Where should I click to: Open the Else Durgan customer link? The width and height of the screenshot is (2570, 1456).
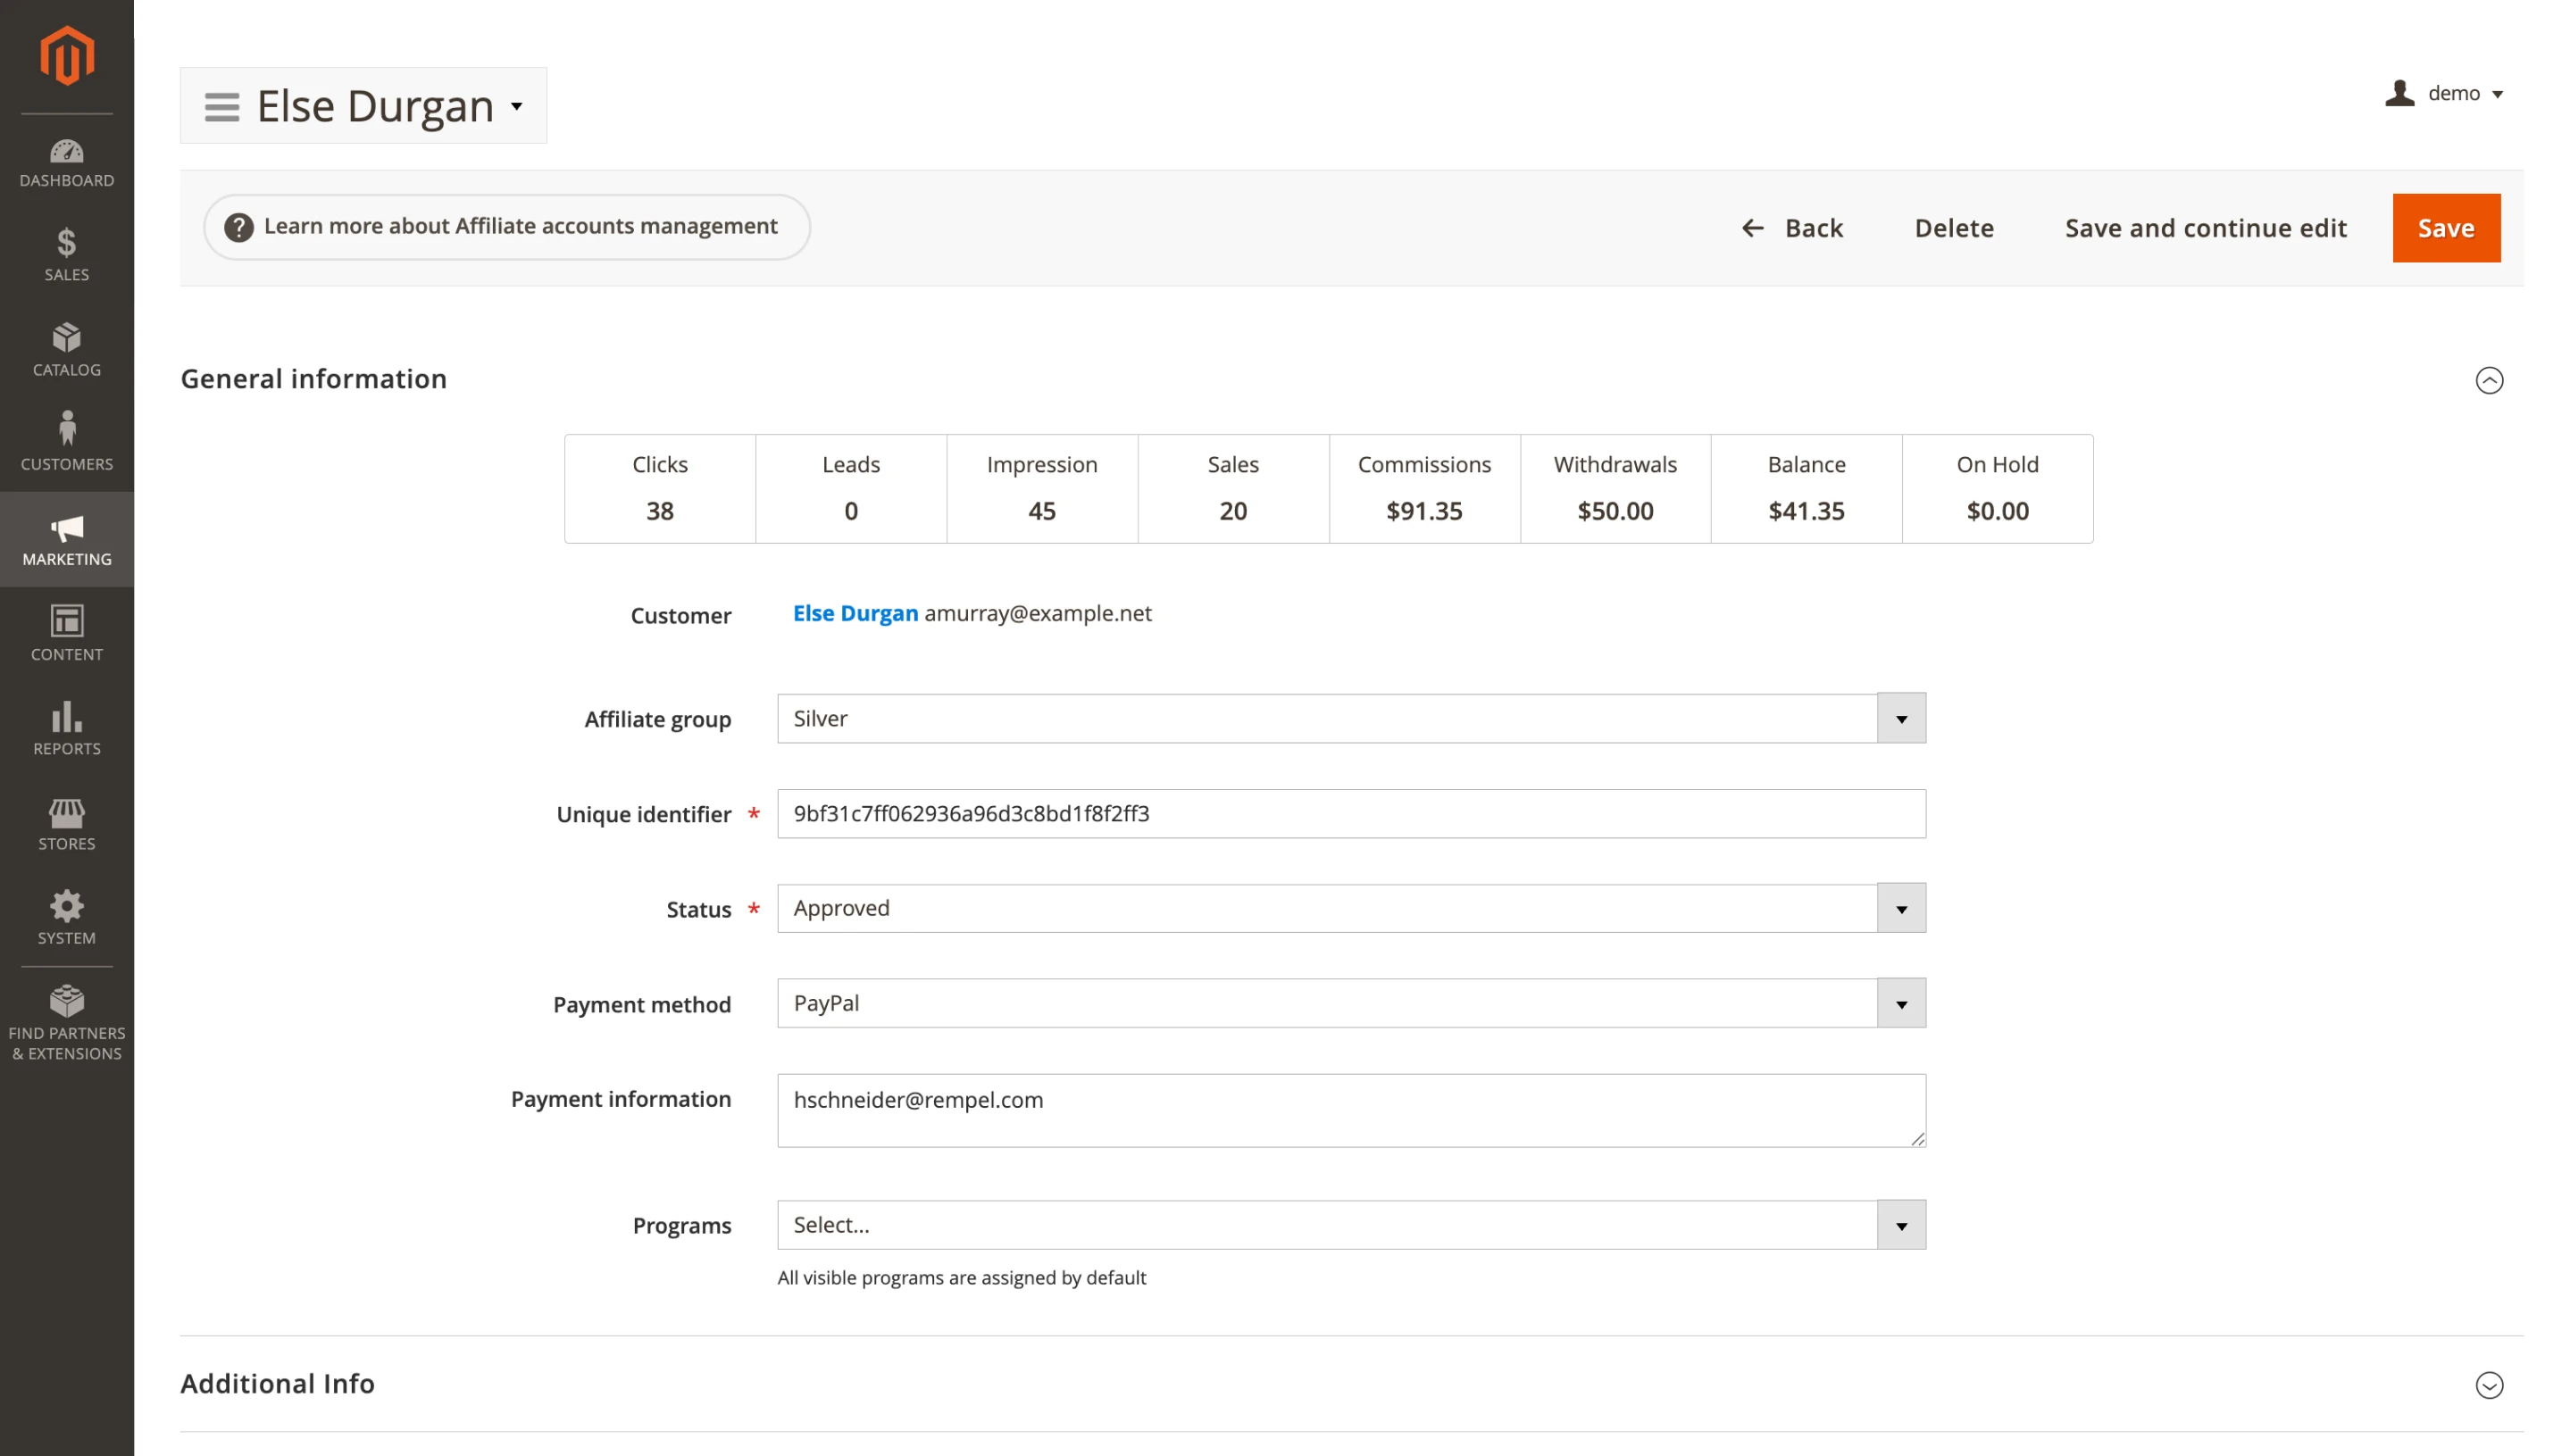point(855,613)
